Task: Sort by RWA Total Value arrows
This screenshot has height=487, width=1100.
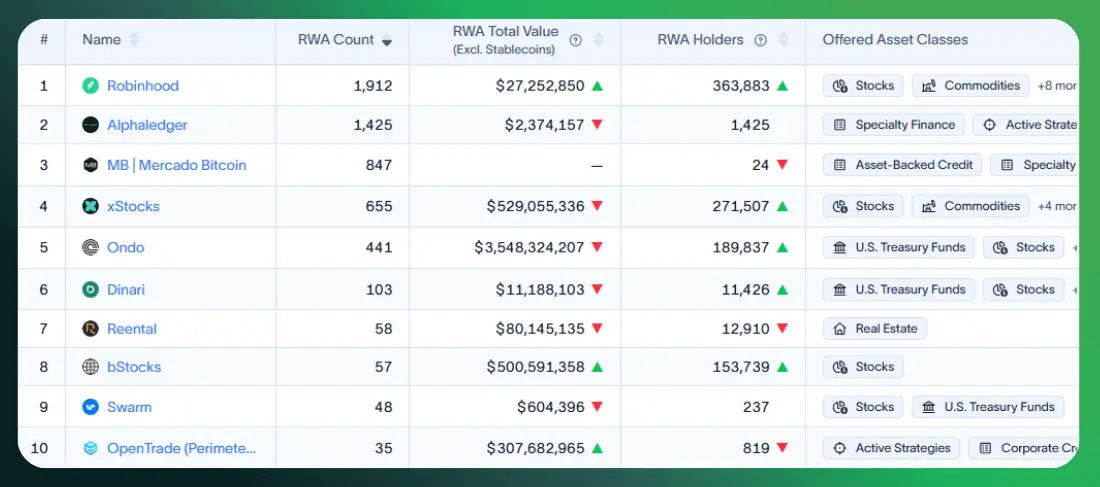Action: (598, 40)
